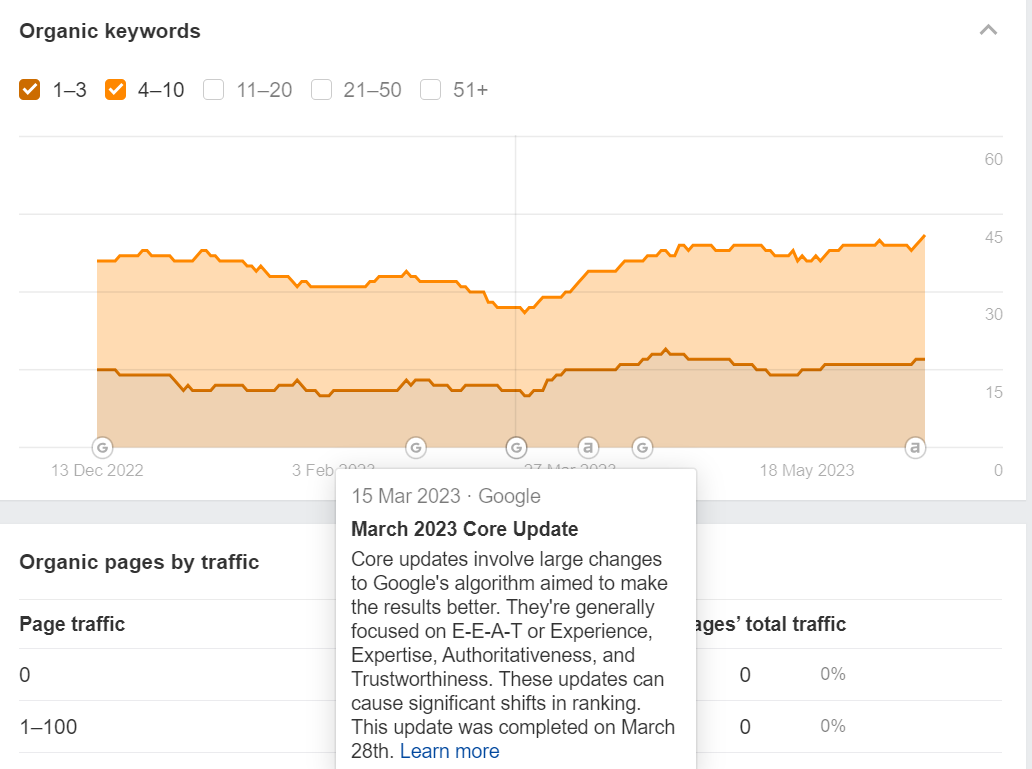Enable the 11–20 positions checkbox
1032x769 pixels.
pyautogui.click(x=213, y=90)
